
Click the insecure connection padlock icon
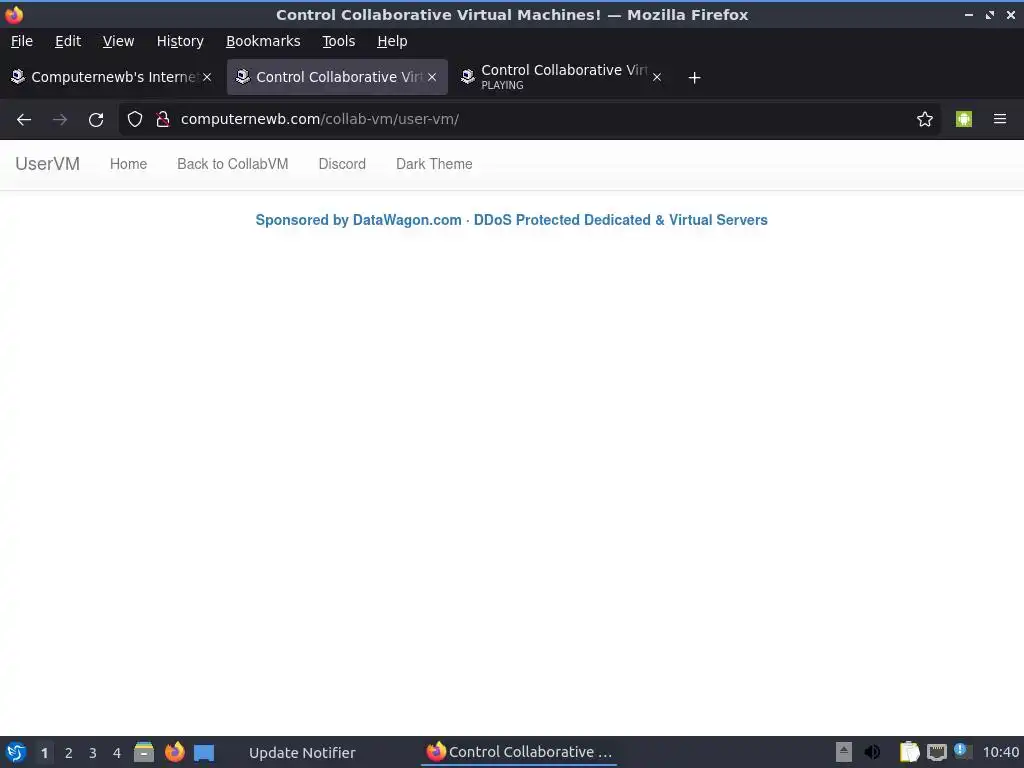click(163, 120)
